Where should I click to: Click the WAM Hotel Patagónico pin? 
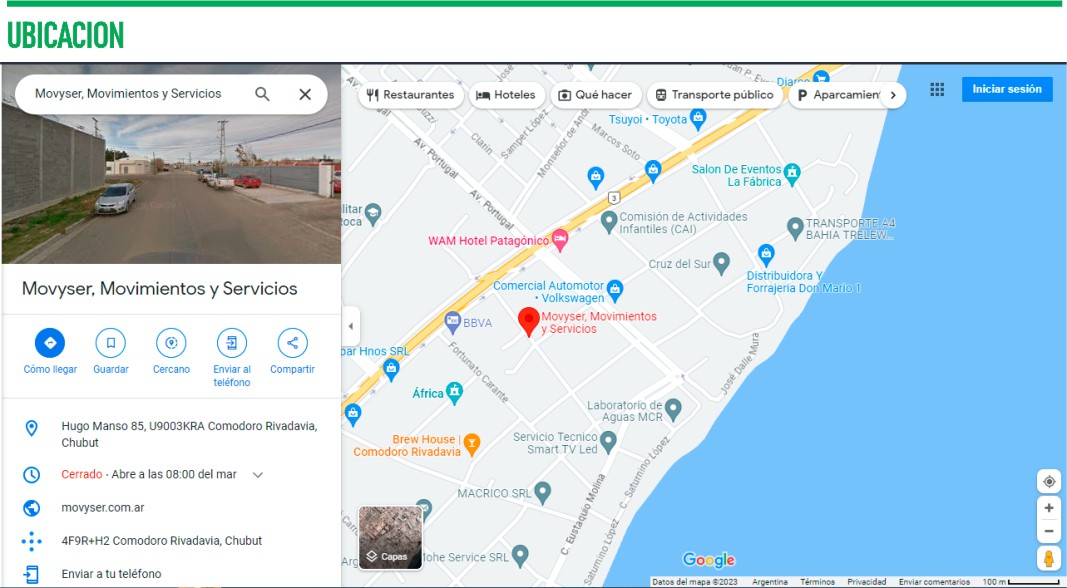click(x=559, y=240)
